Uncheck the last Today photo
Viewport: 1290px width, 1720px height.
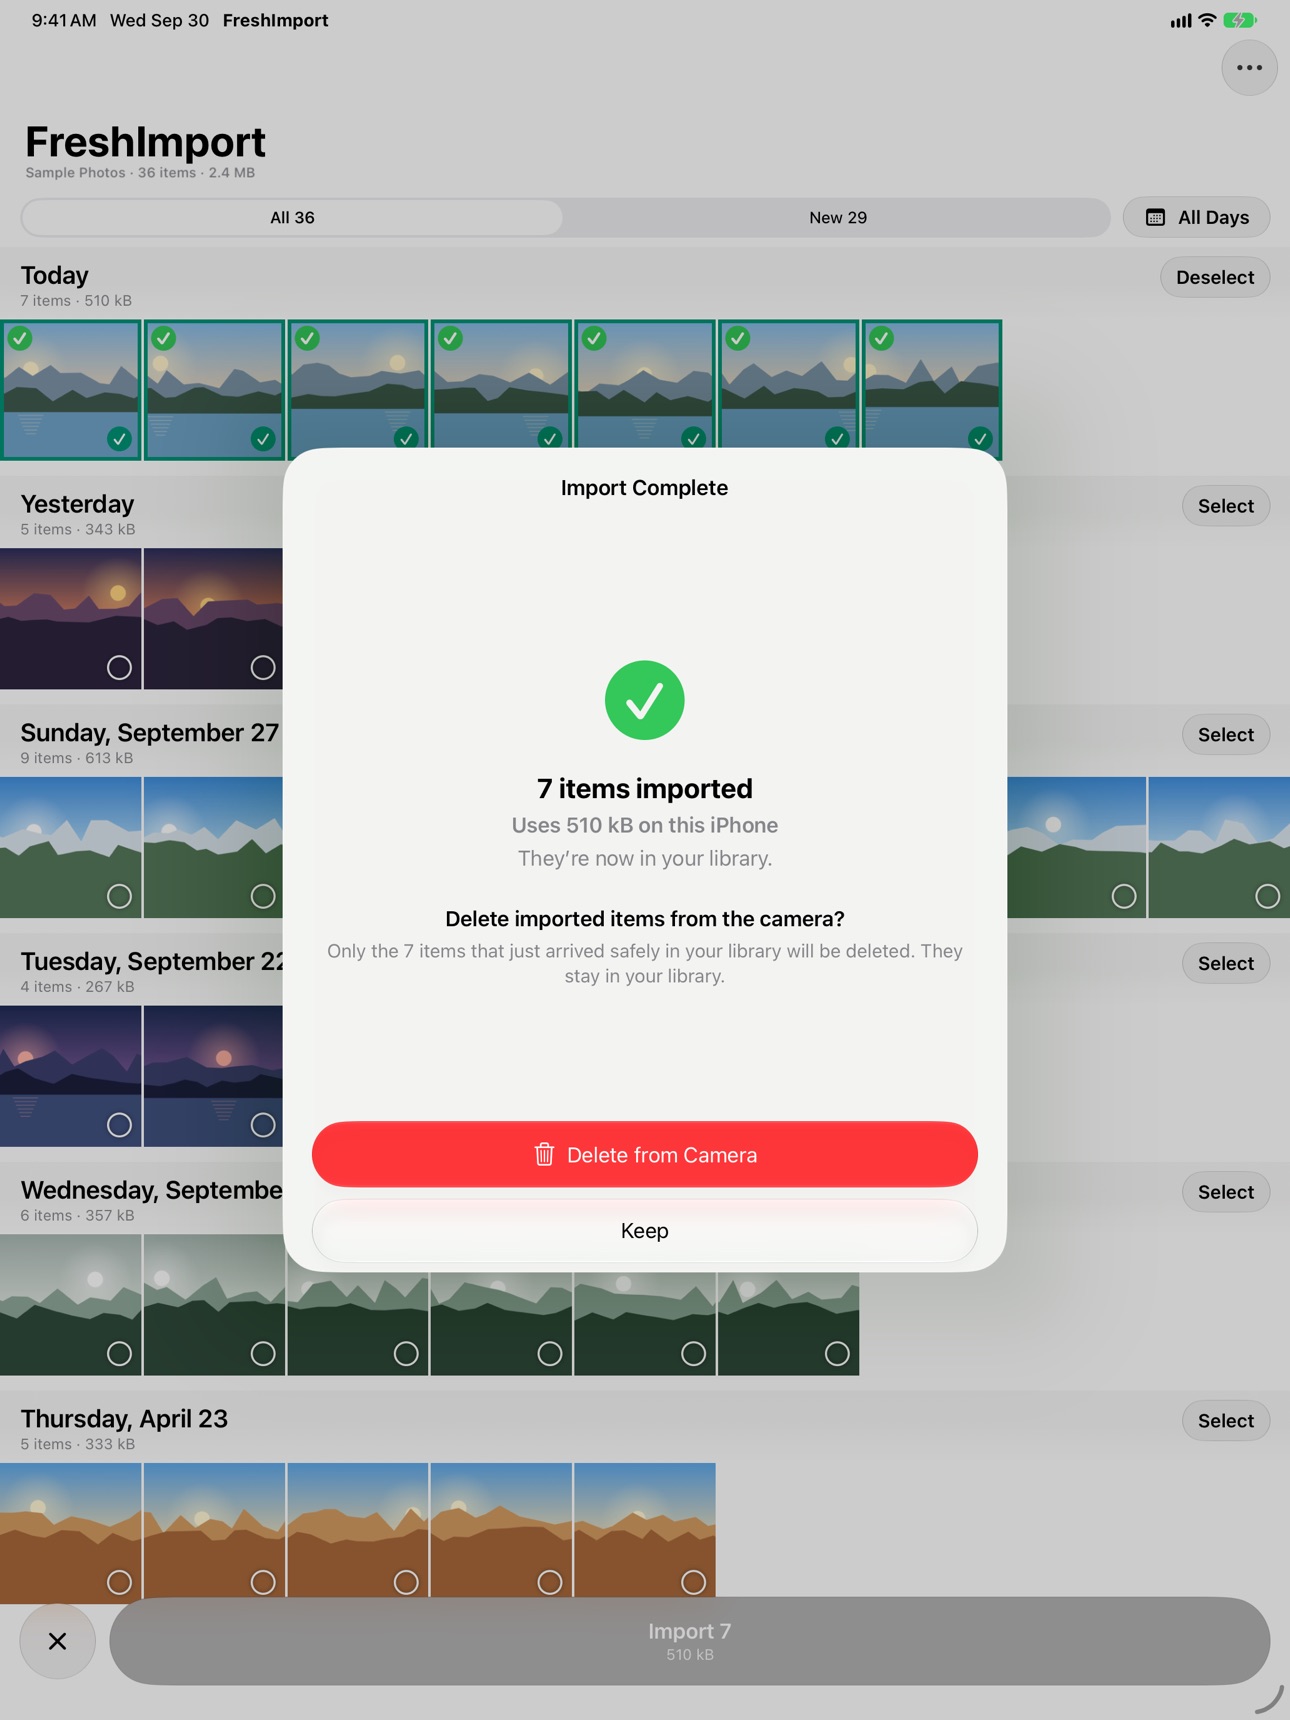tap(980, 438)
